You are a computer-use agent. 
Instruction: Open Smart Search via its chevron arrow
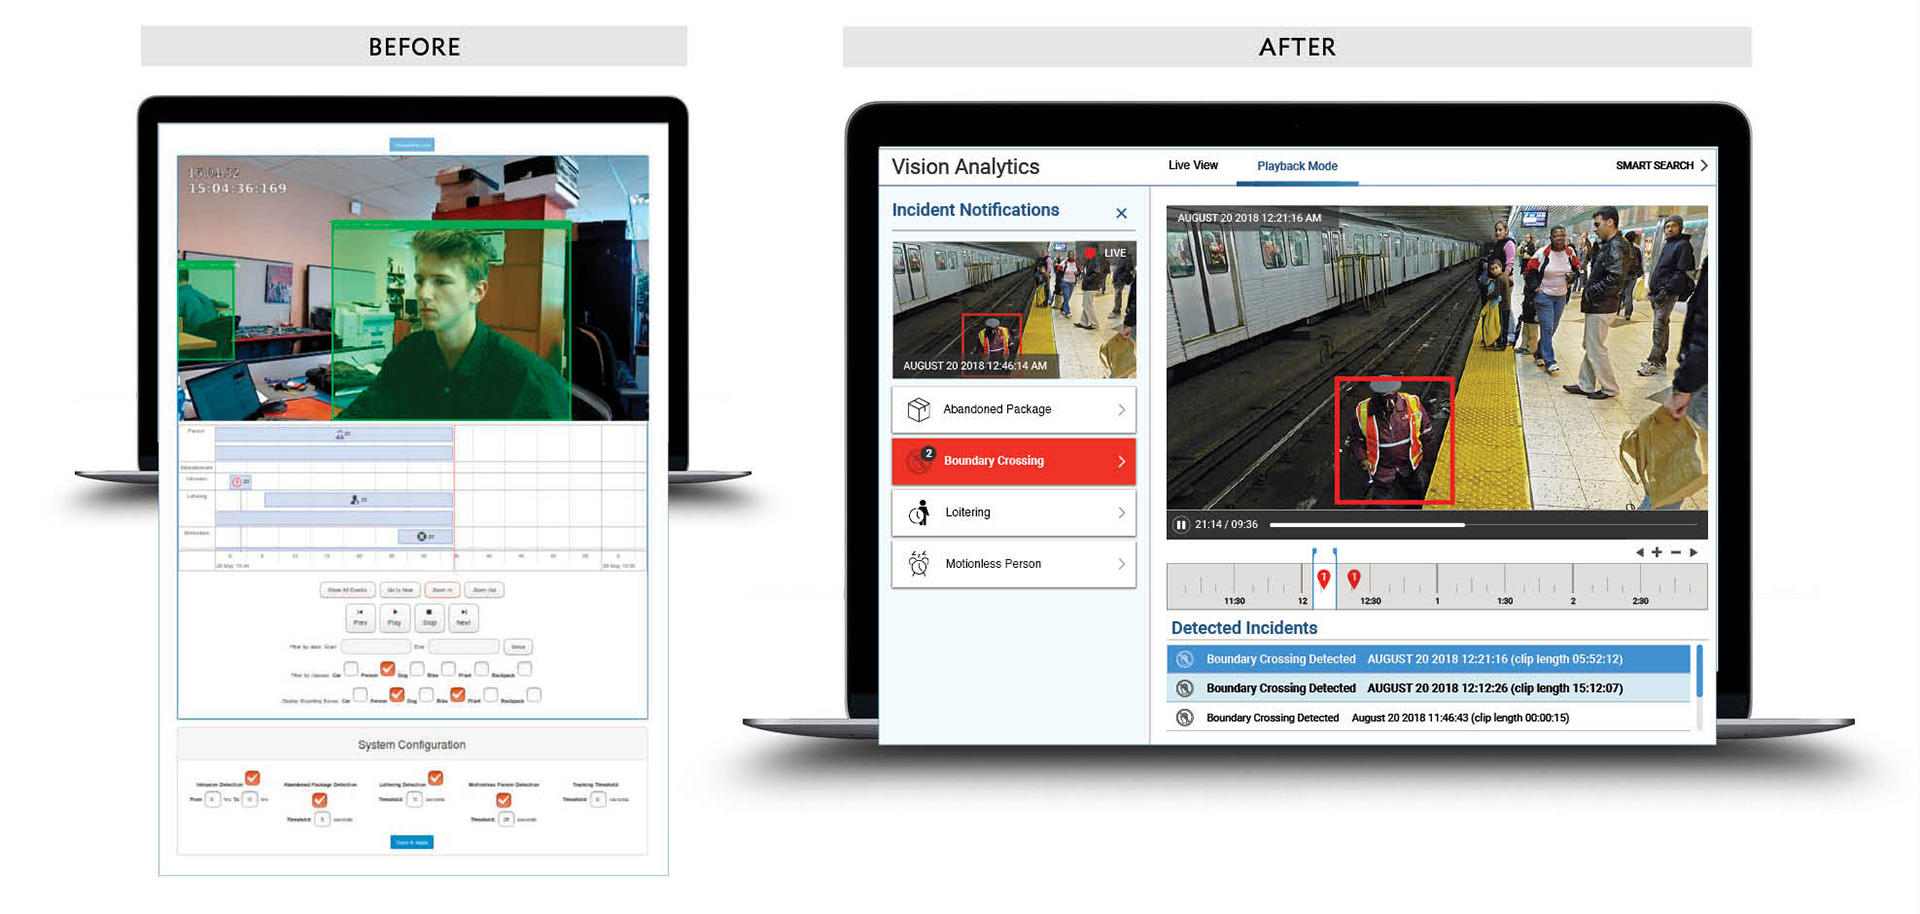click(1704, 166)
